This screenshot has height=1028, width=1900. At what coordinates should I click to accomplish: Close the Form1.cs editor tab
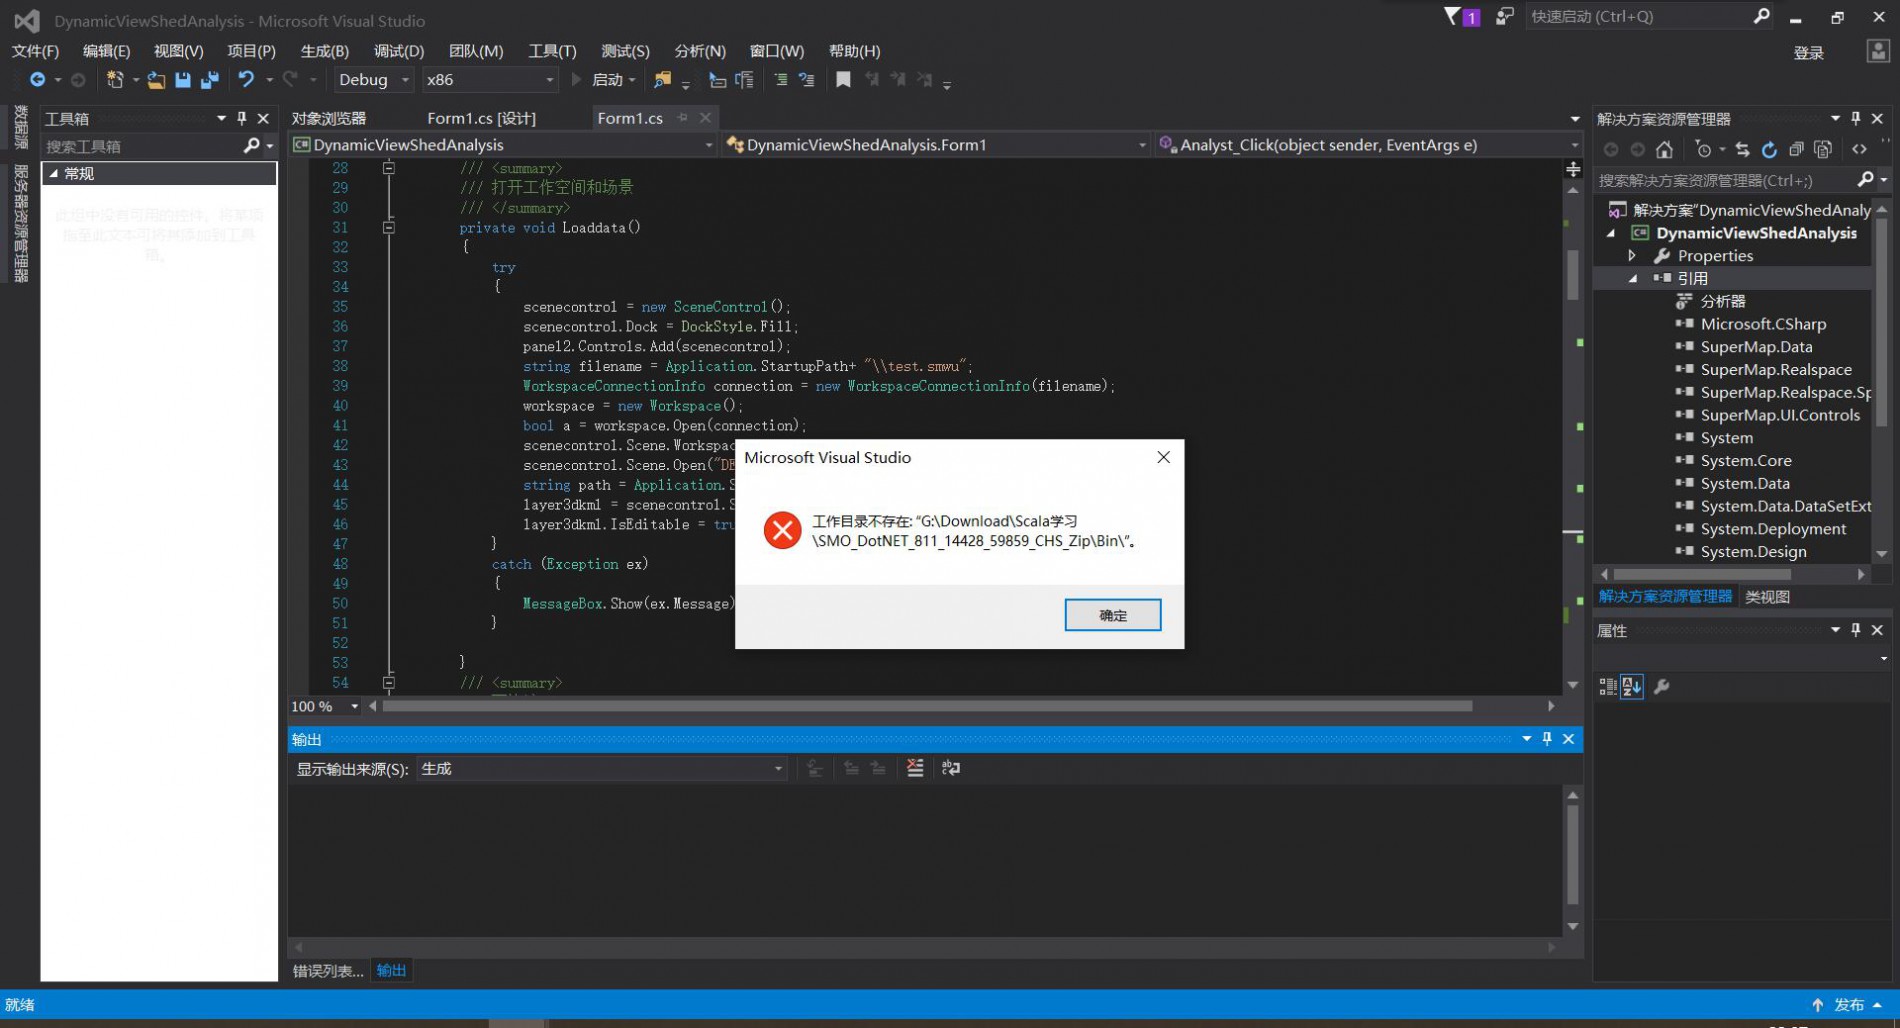click(705, 118)
